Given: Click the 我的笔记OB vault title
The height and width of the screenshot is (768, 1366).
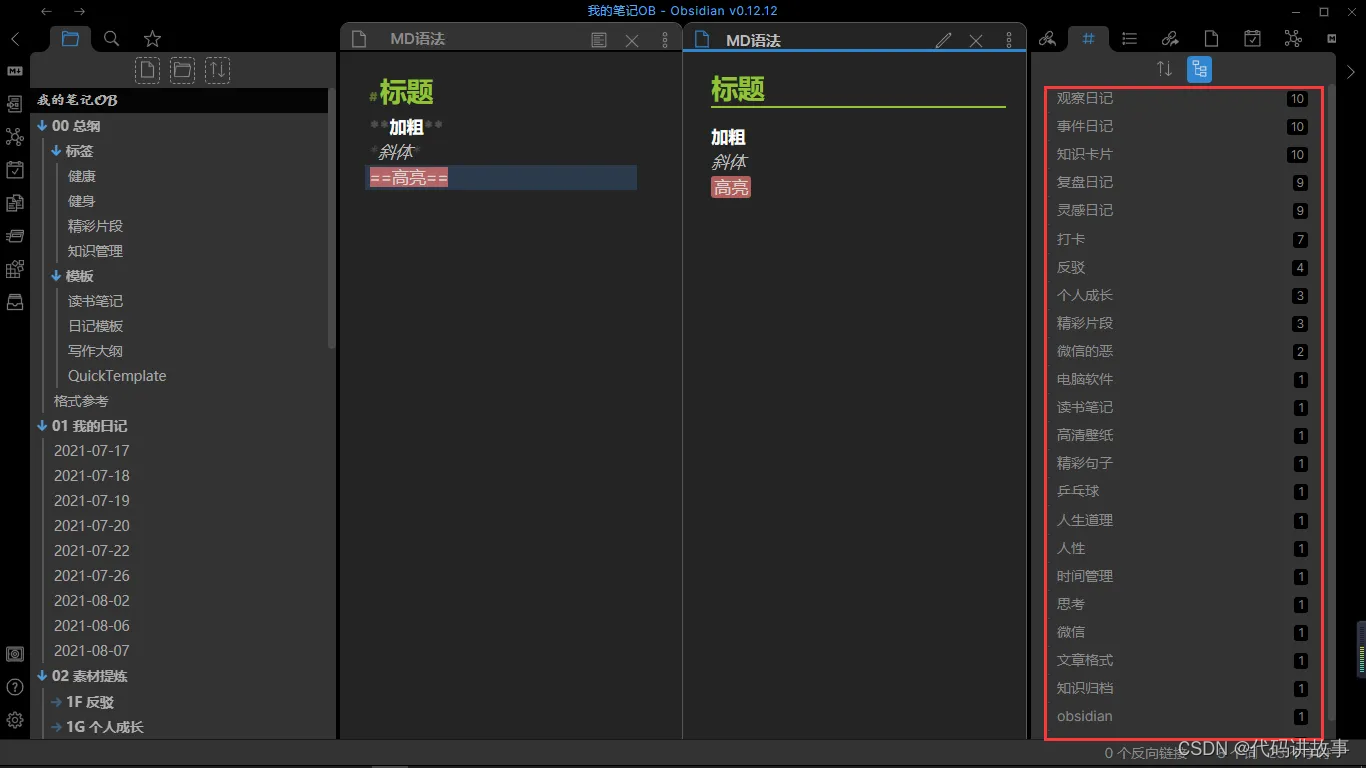Looking at the screenshot, I should 78,100.
